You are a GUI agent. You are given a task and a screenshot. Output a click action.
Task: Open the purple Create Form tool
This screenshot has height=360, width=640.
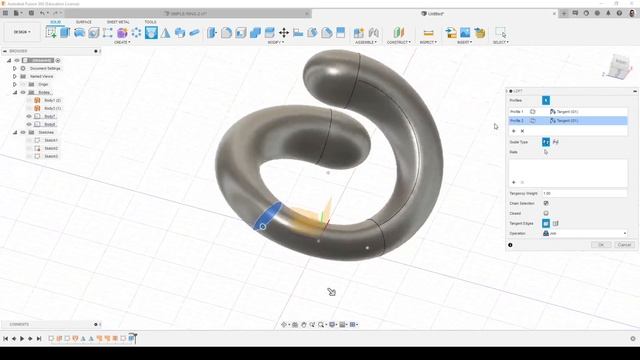point(122,33)
